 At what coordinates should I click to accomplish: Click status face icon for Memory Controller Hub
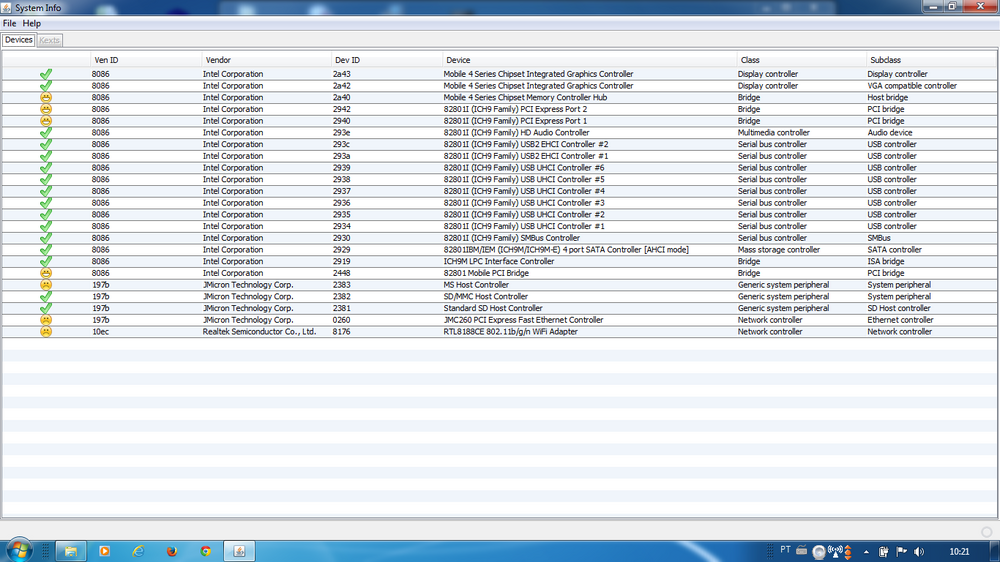point(45,98)
